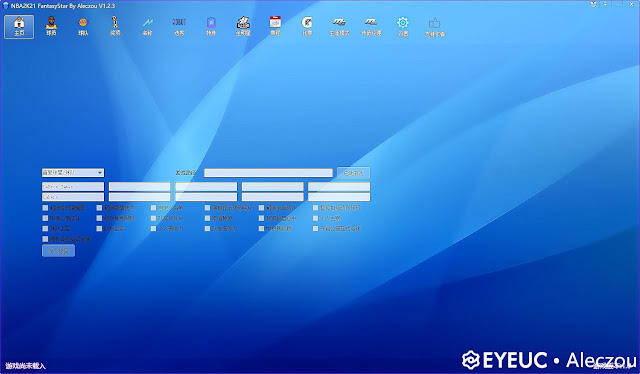
Task: Open the Schedule red calendar icon
Action: tap(275, 27)
